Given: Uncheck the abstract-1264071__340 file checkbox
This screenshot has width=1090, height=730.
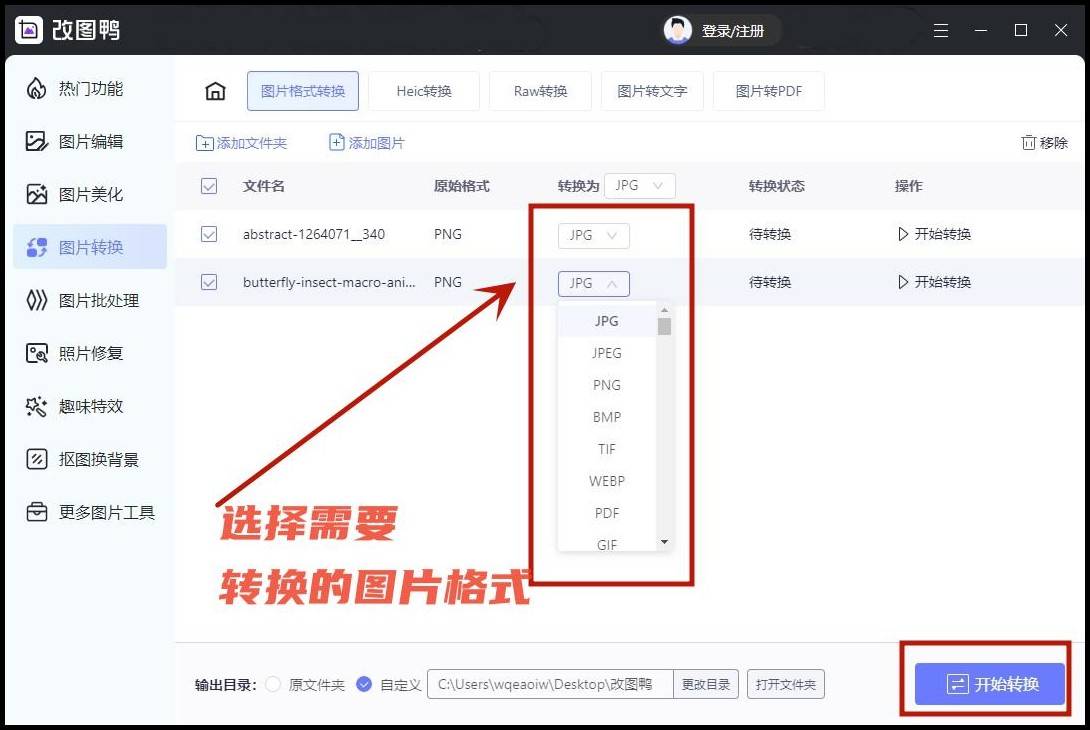Looking at the screenshot, I should (x=209, y=234).
